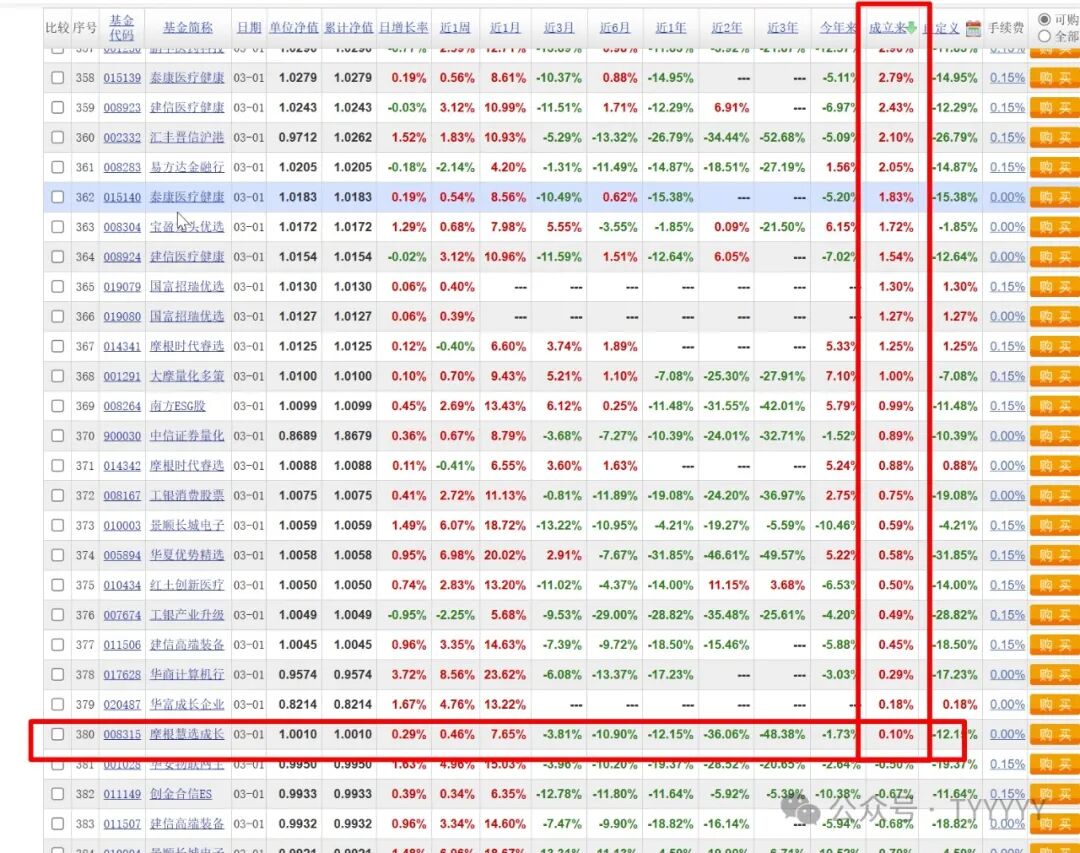The height and width of the screenshot is (853, 1080).
Task: Open the calendar icon beside 自定义
Action: (x=973, y=28)
